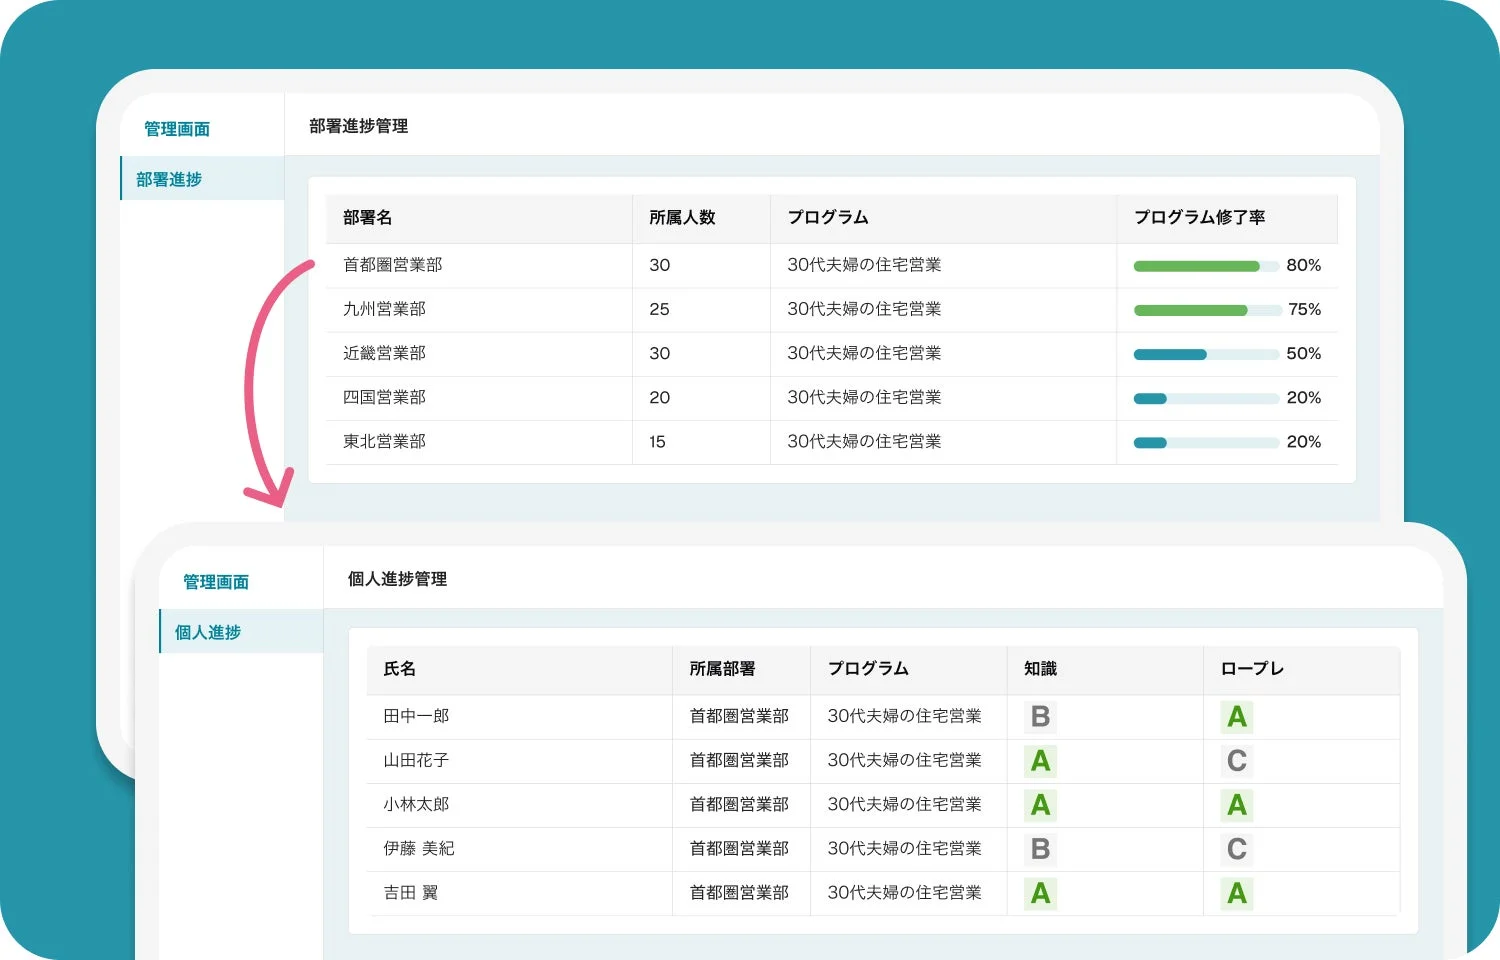Click the 知識 grade A badge for 吉田 翼
This screenshot has width=1500, height=960.
tap(1040, 893)
